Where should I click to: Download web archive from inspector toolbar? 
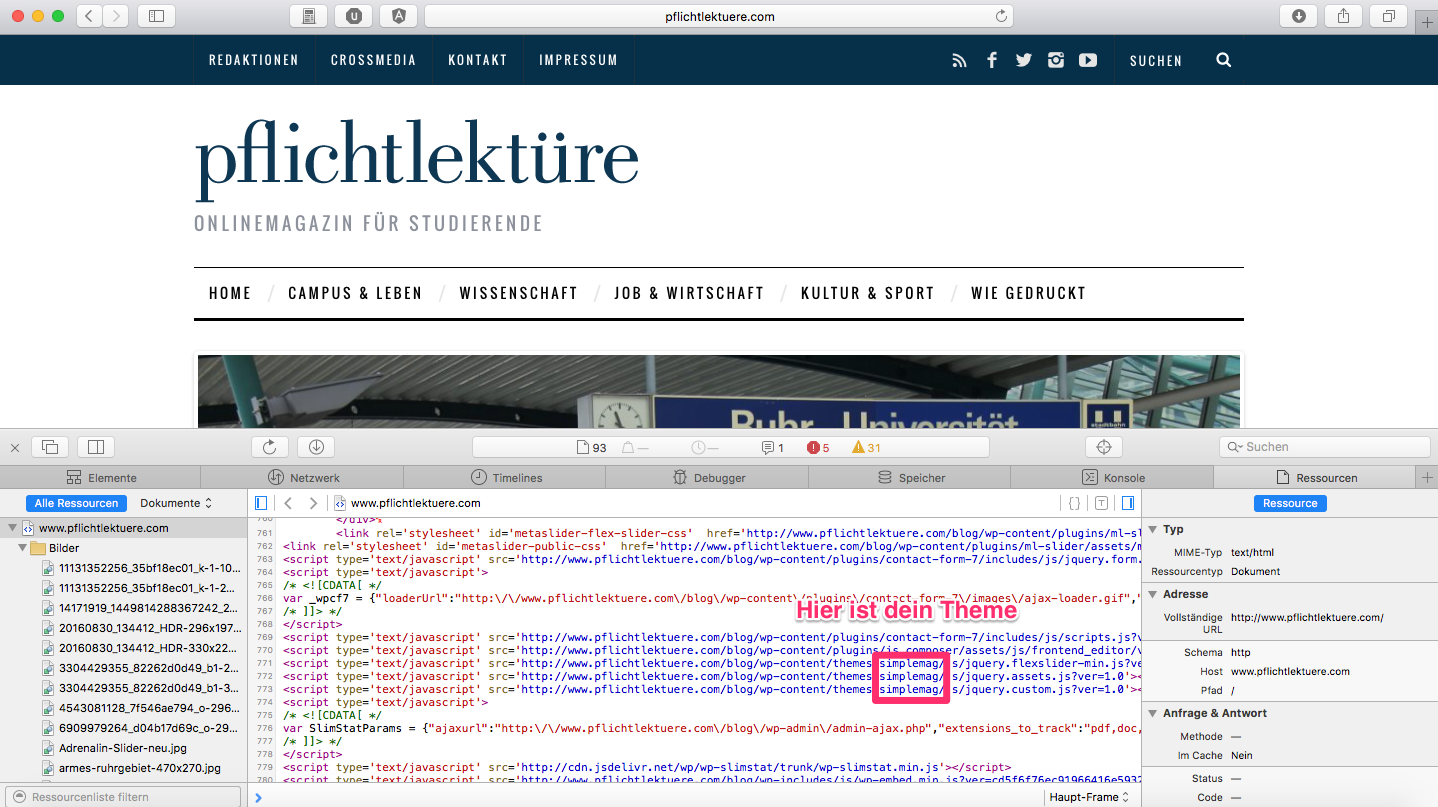click(x=316, y=447)
